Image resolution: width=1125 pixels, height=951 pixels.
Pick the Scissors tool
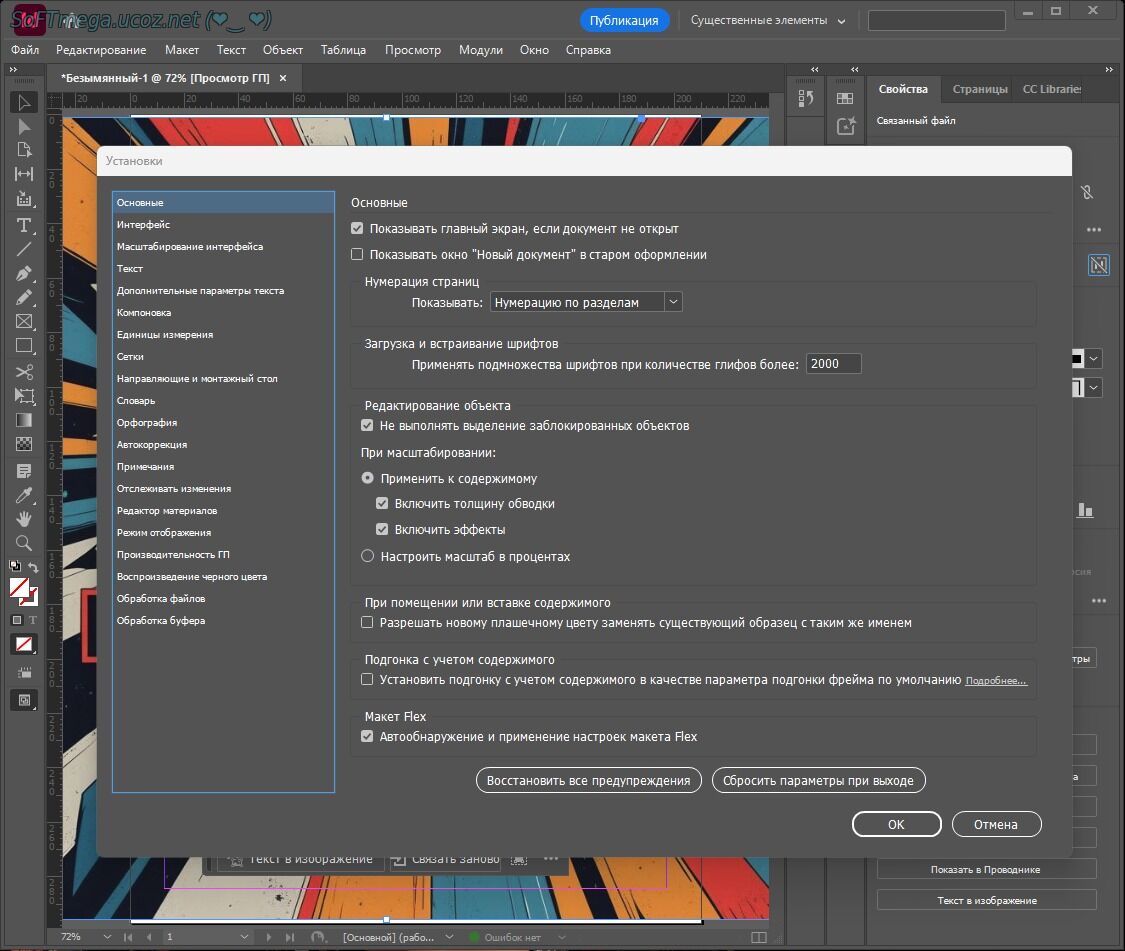coord(24,372)
